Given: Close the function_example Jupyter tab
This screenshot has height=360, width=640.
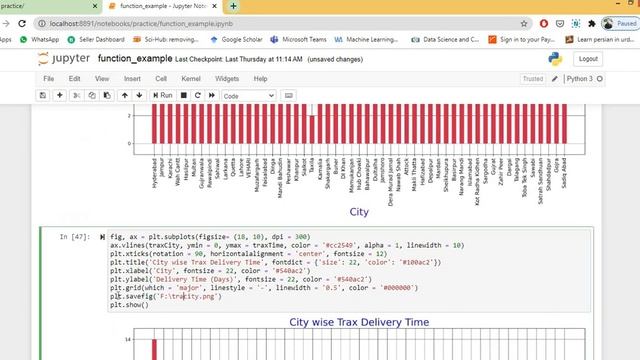Looking at the screenshot, I should click(215, 6).
